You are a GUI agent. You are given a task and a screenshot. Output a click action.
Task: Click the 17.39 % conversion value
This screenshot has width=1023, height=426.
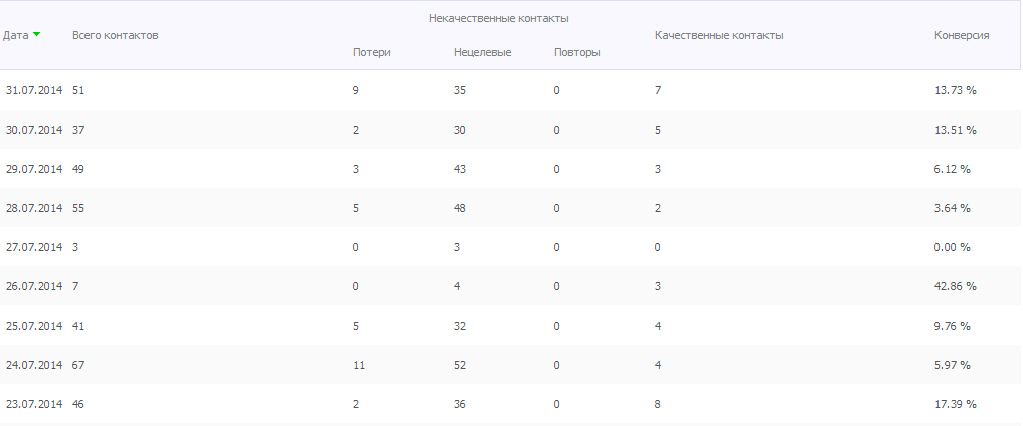955,404
